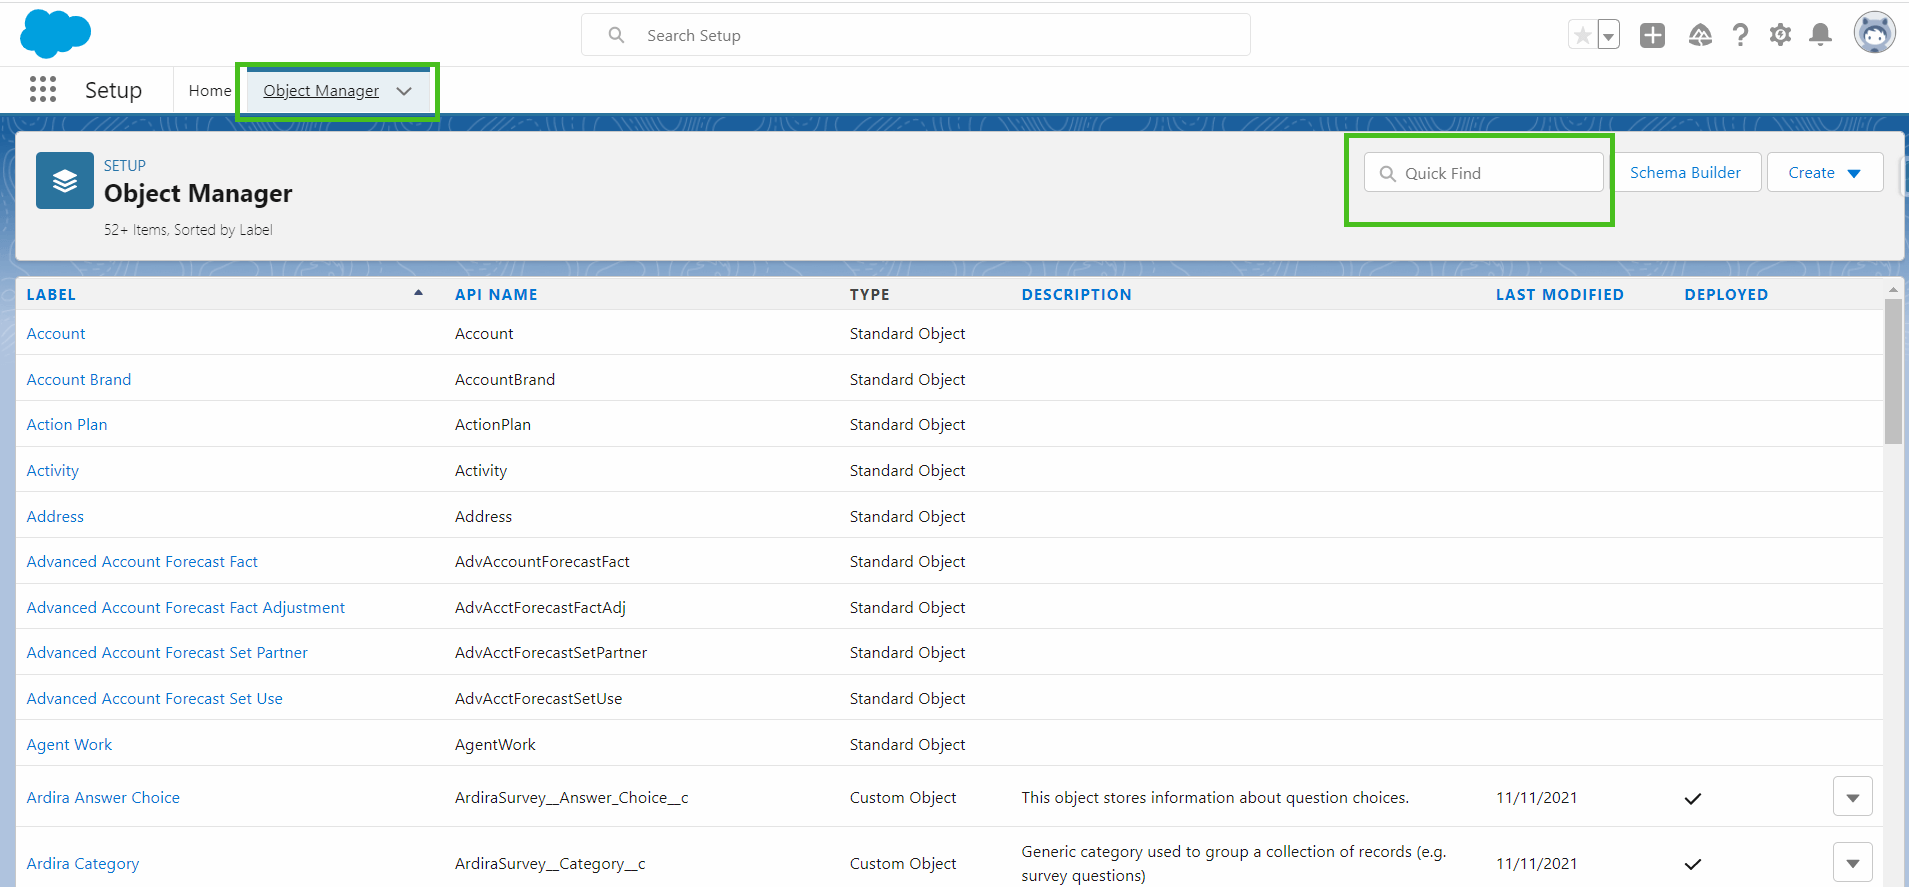
Task: Expand the favorites list dropdown arrow
Action: click(1608, 36)
